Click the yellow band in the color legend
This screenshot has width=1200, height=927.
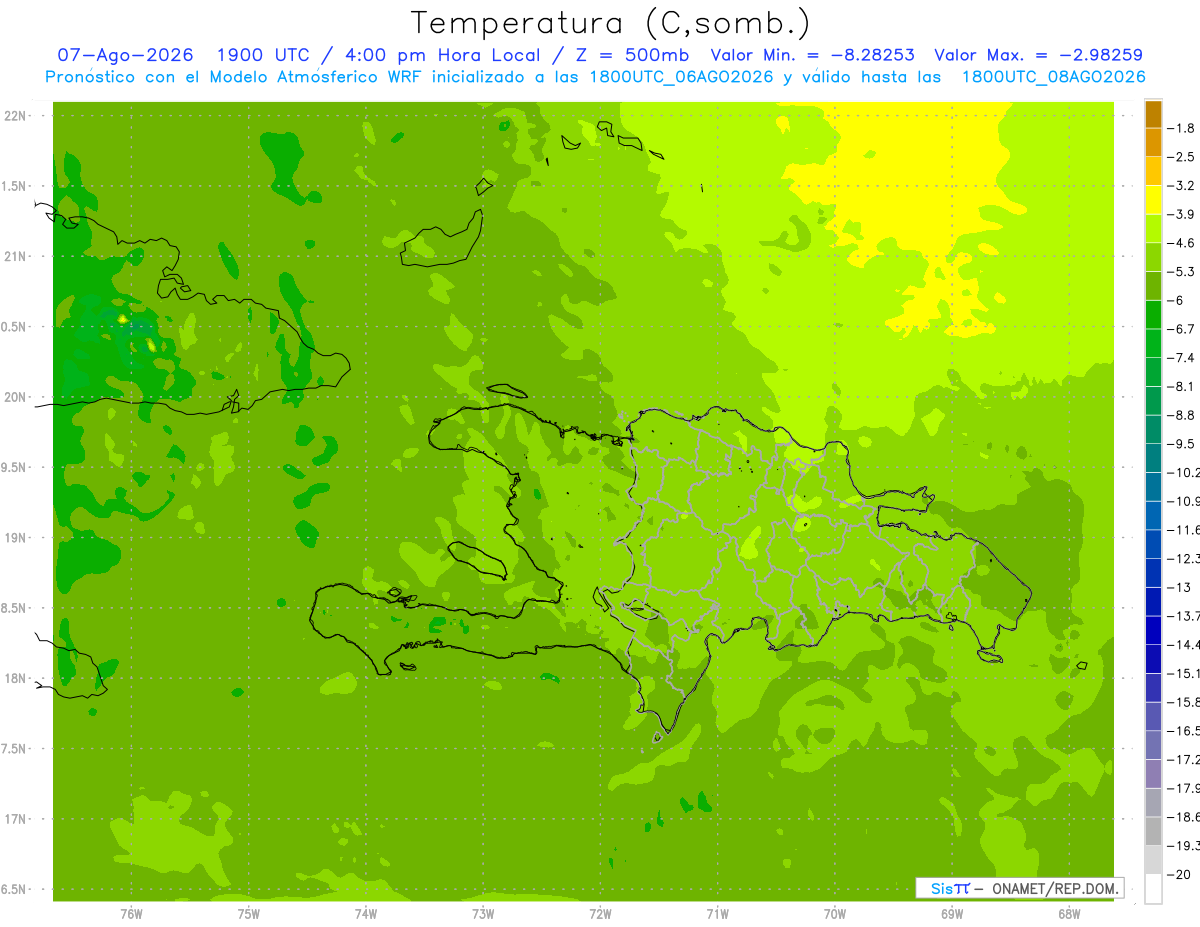pyautogui.click(x=1153, y=200)
